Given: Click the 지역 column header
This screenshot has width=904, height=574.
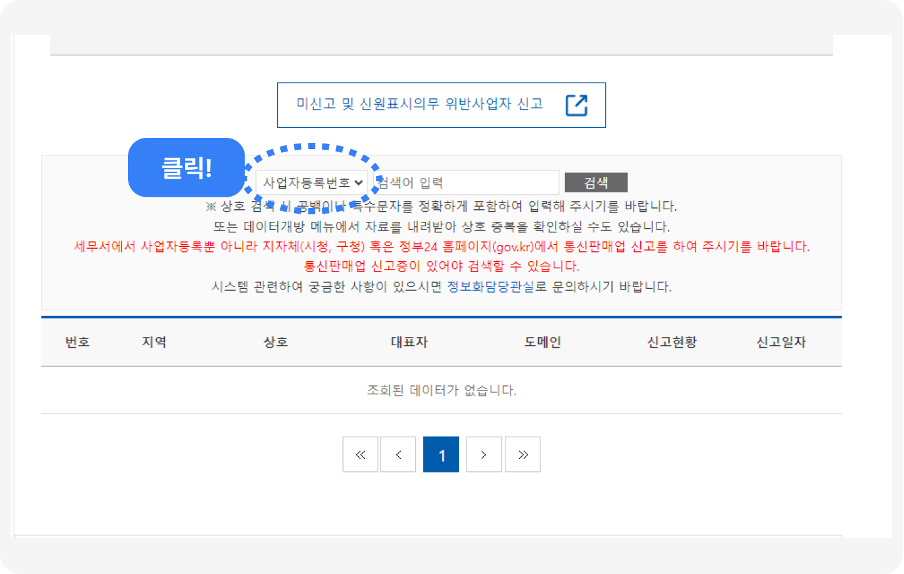Looking at the screenshot, I should 154,342.
